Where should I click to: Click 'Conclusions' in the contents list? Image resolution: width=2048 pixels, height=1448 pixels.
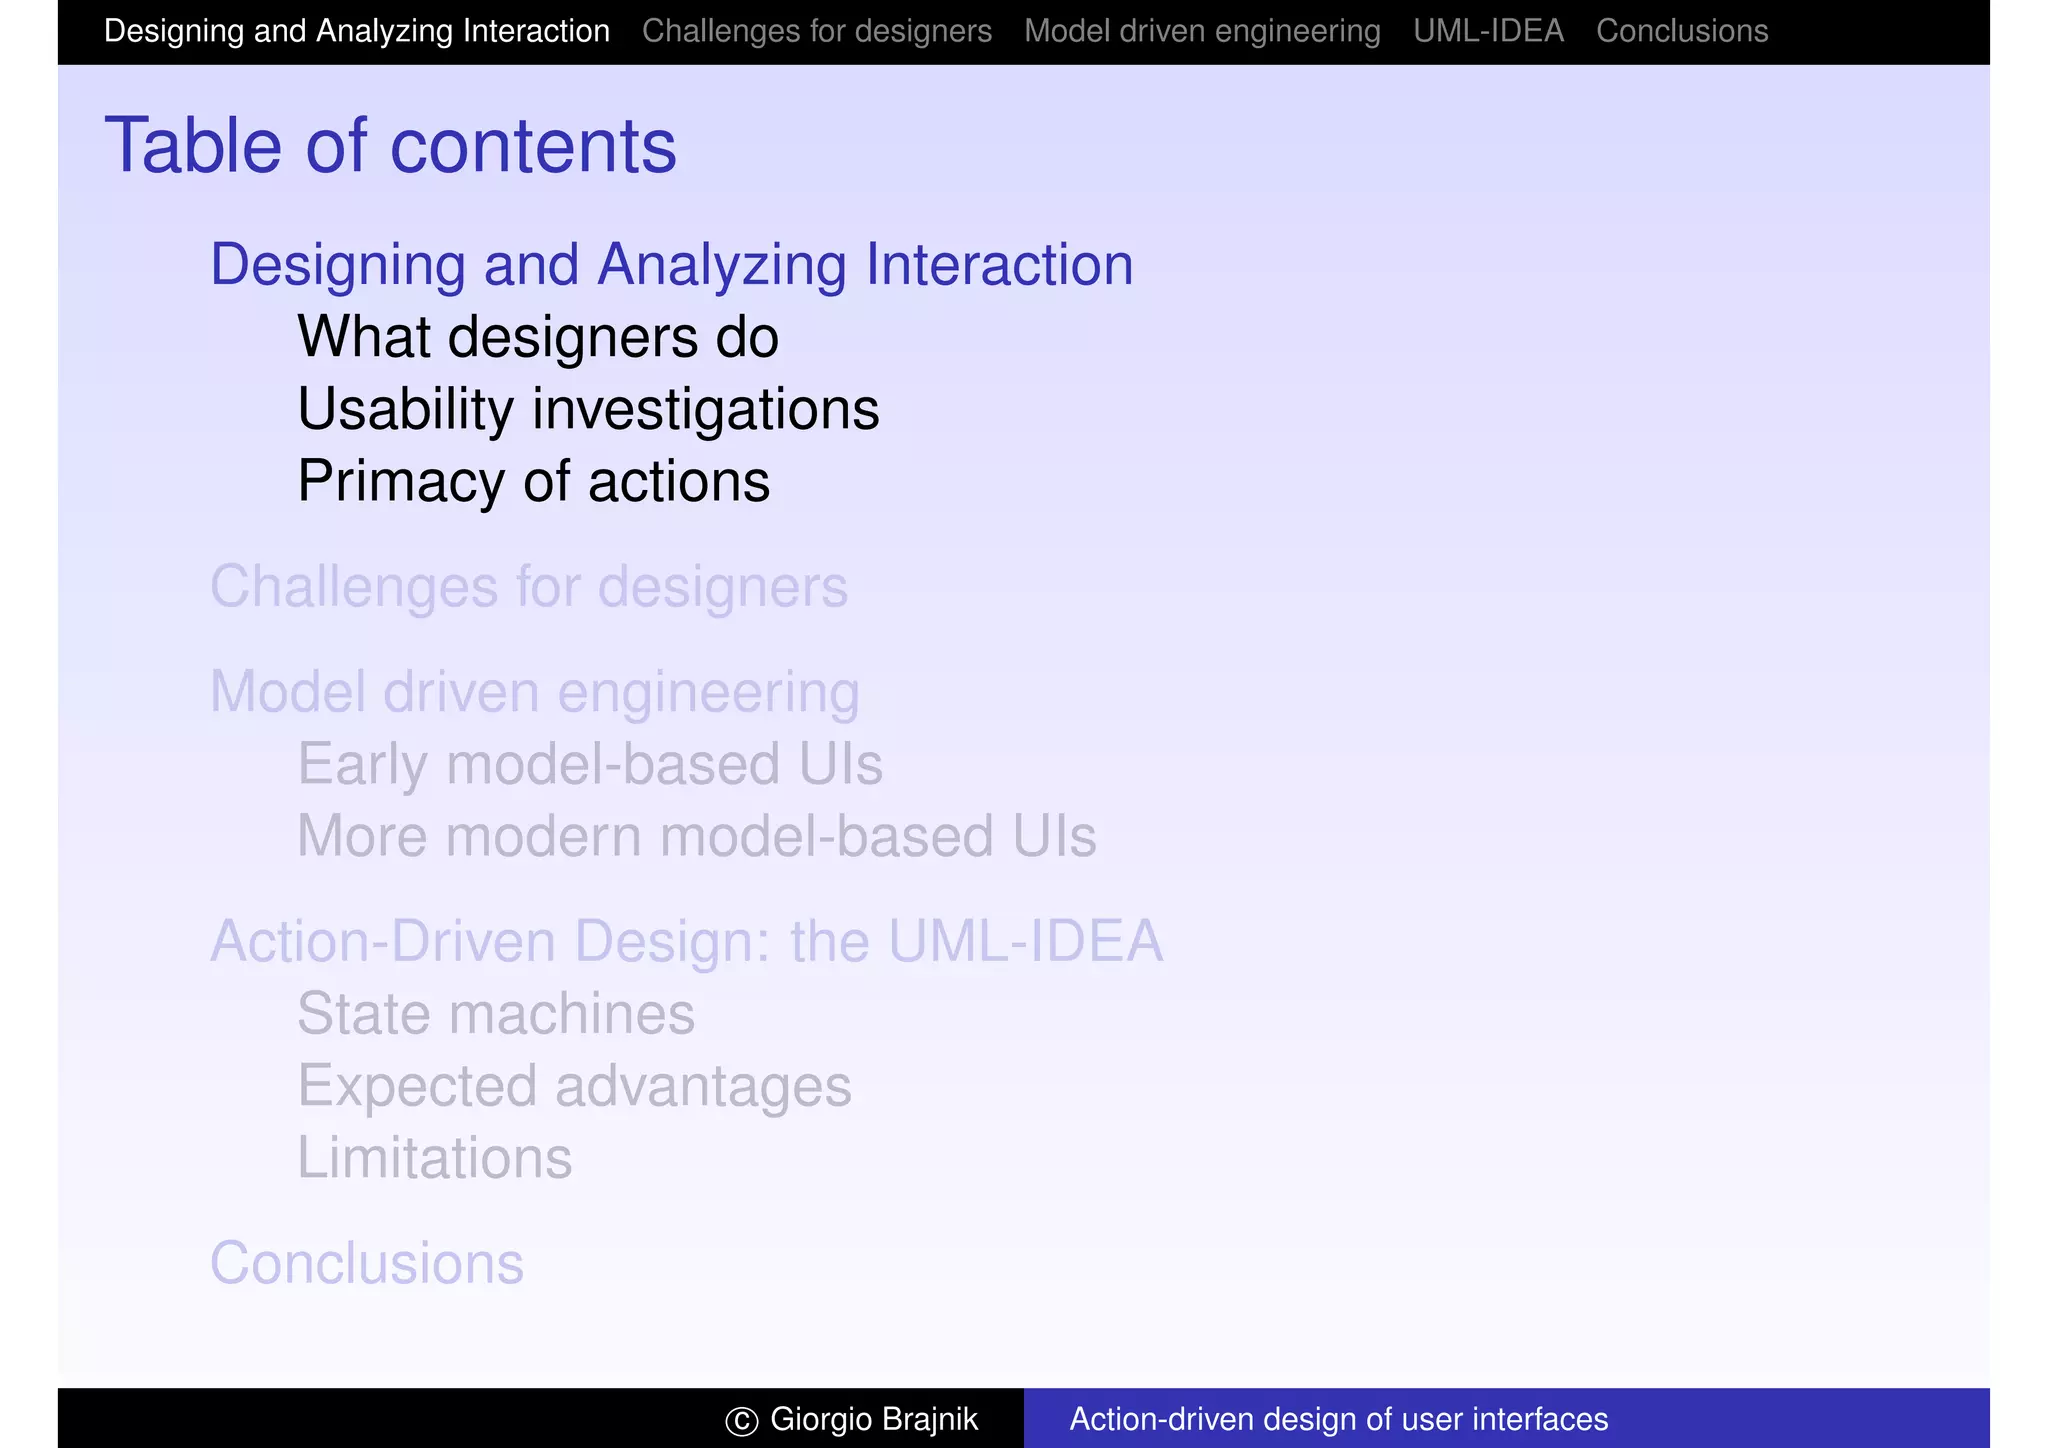tap(366, 1263)
